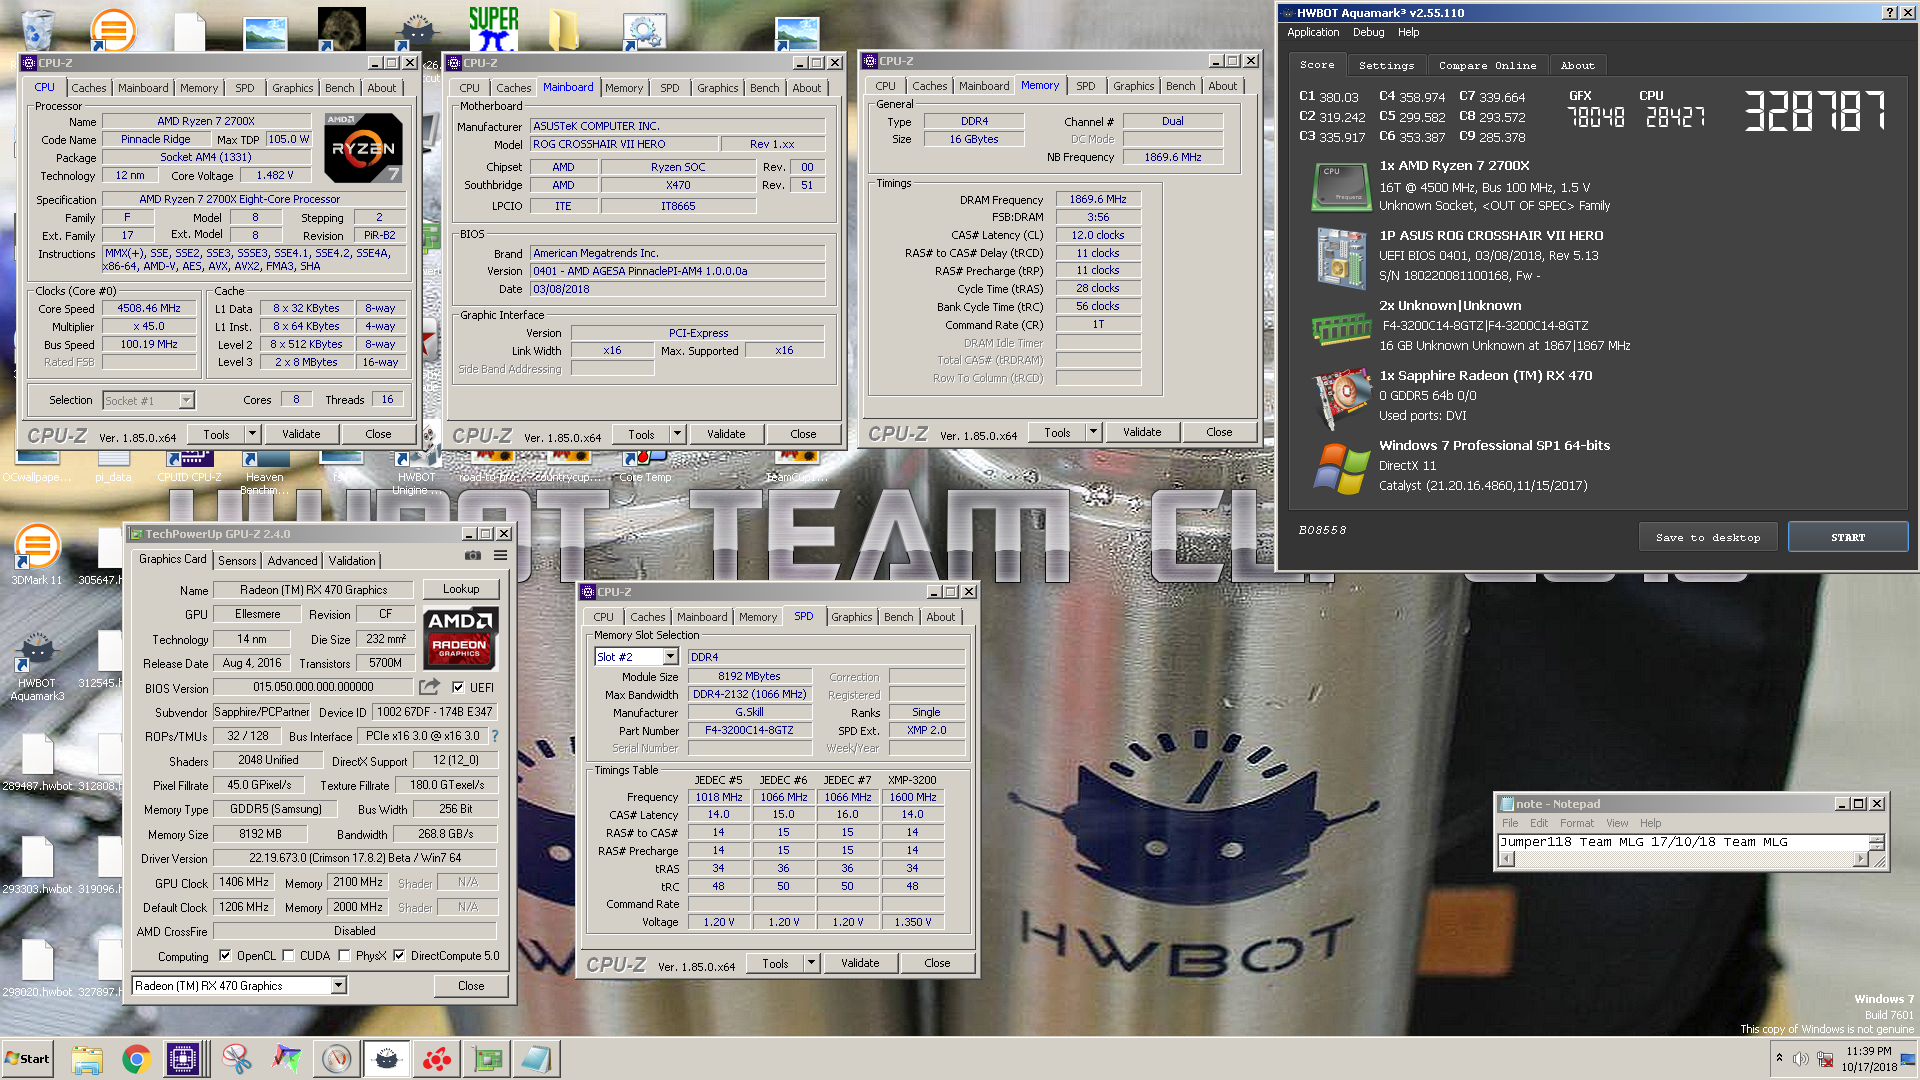The height and width of the screenshot is (1080, 1920).
Task: Expand the Tools arrow in SPD window
Action: point(812,963)
